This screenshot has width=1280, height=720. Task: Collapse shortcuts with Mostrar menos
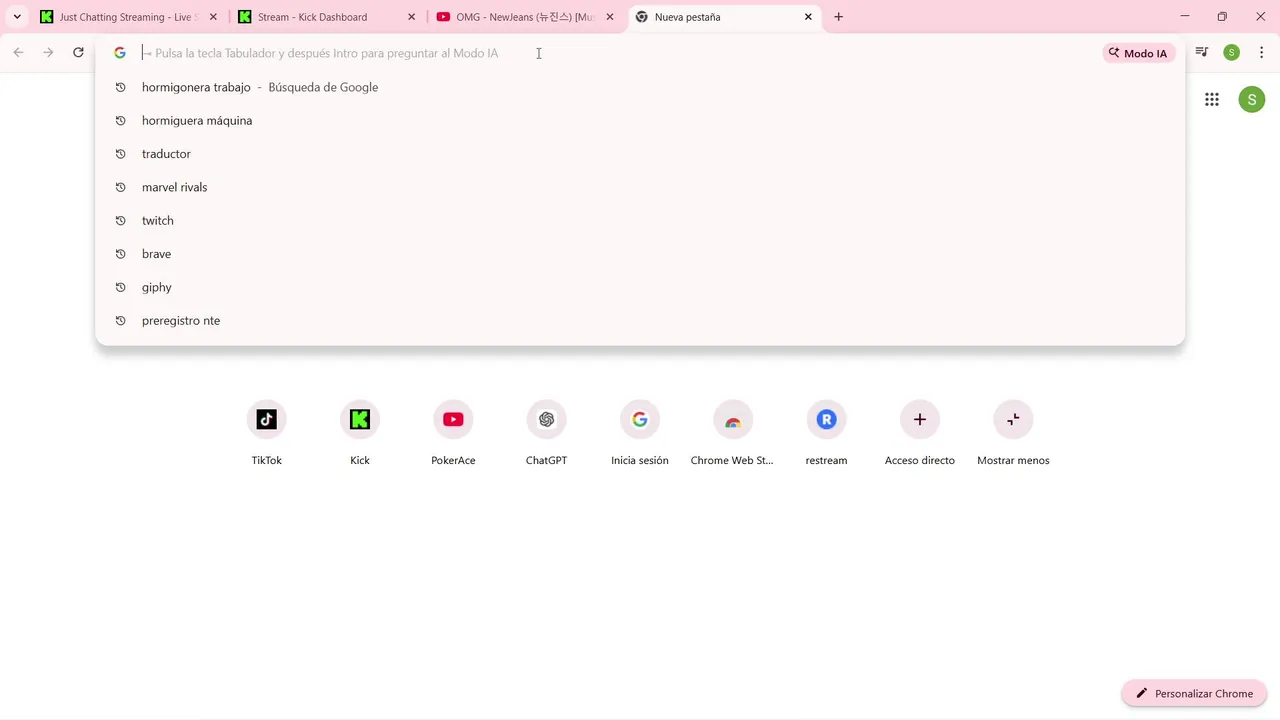tap(1013, 420)
